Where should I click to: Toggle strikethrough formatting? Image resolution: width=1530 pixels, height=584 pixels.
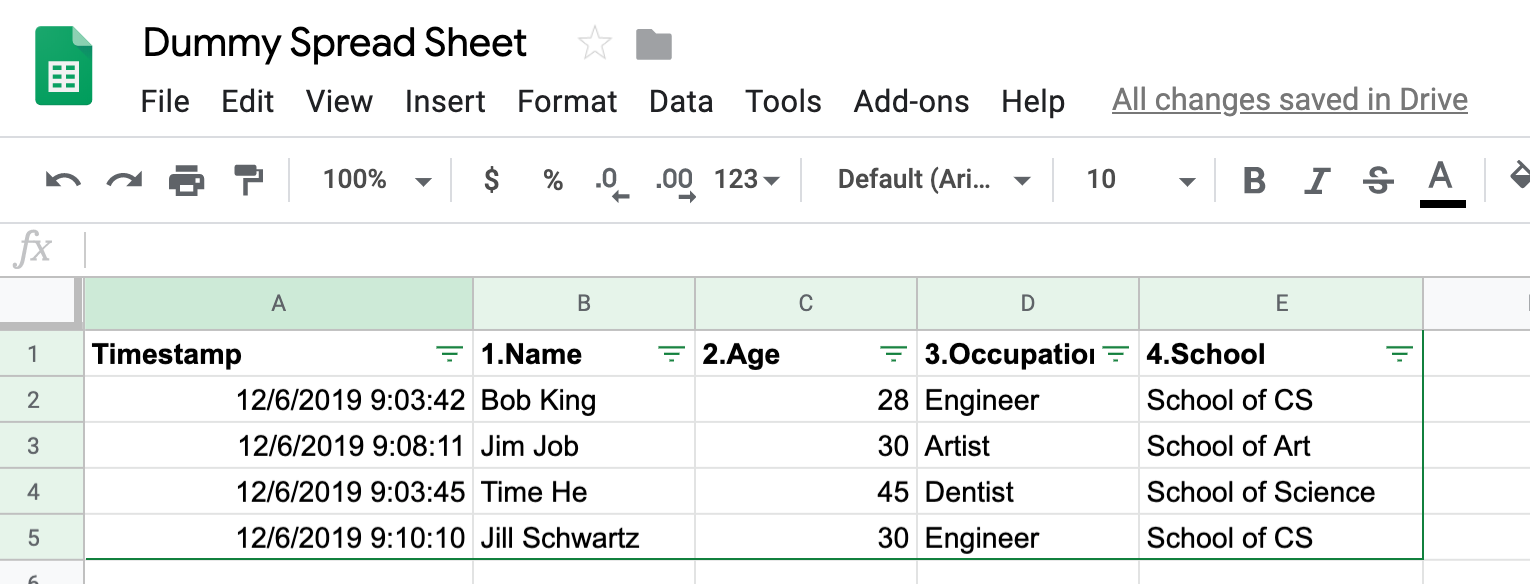pyautogui.click(x=1378, y=180)
